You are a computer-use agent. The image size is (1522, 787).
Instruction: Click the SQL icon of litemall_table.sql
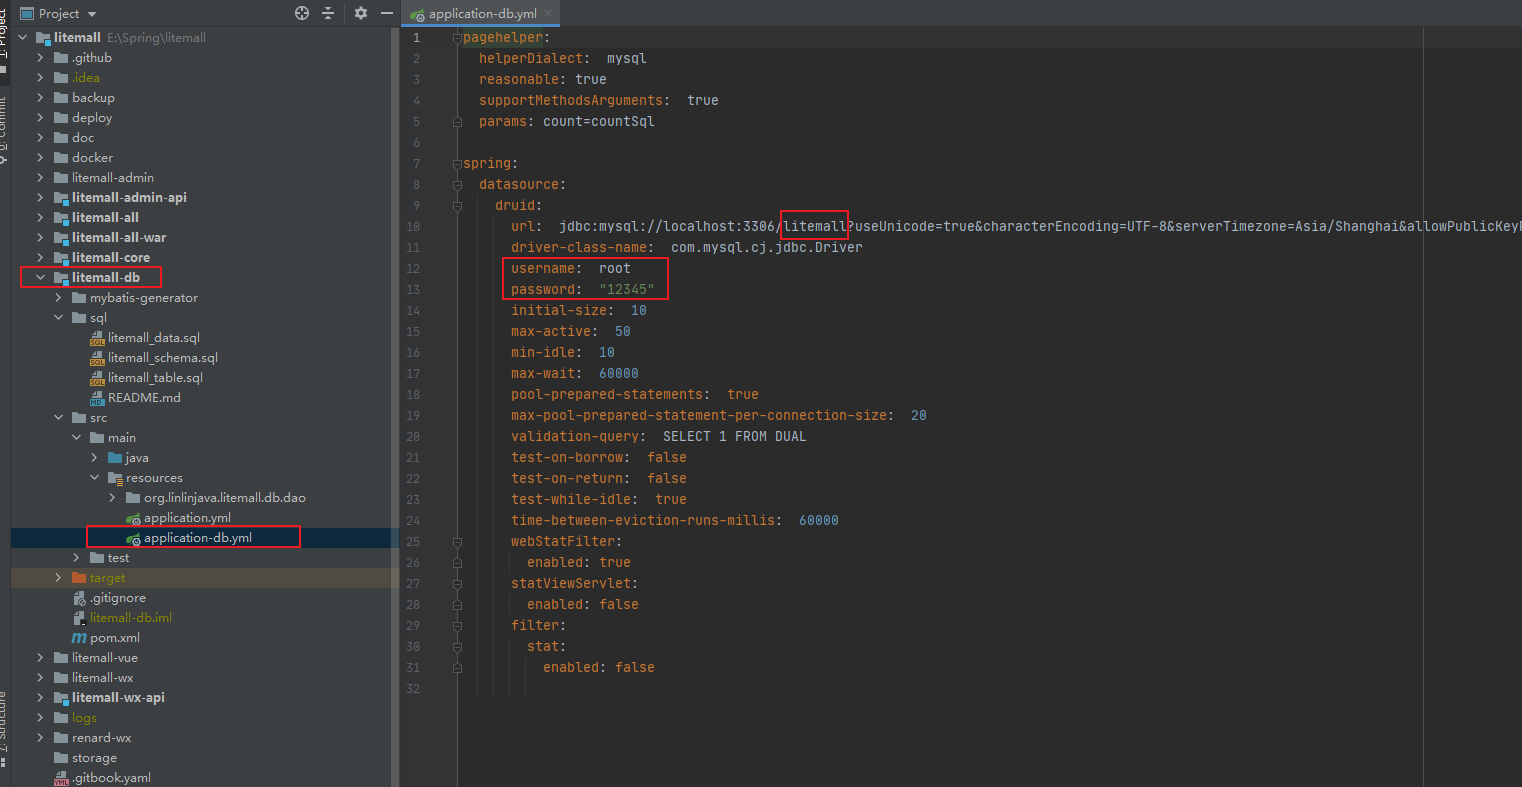pyautogui.click(x=97, y=378)
